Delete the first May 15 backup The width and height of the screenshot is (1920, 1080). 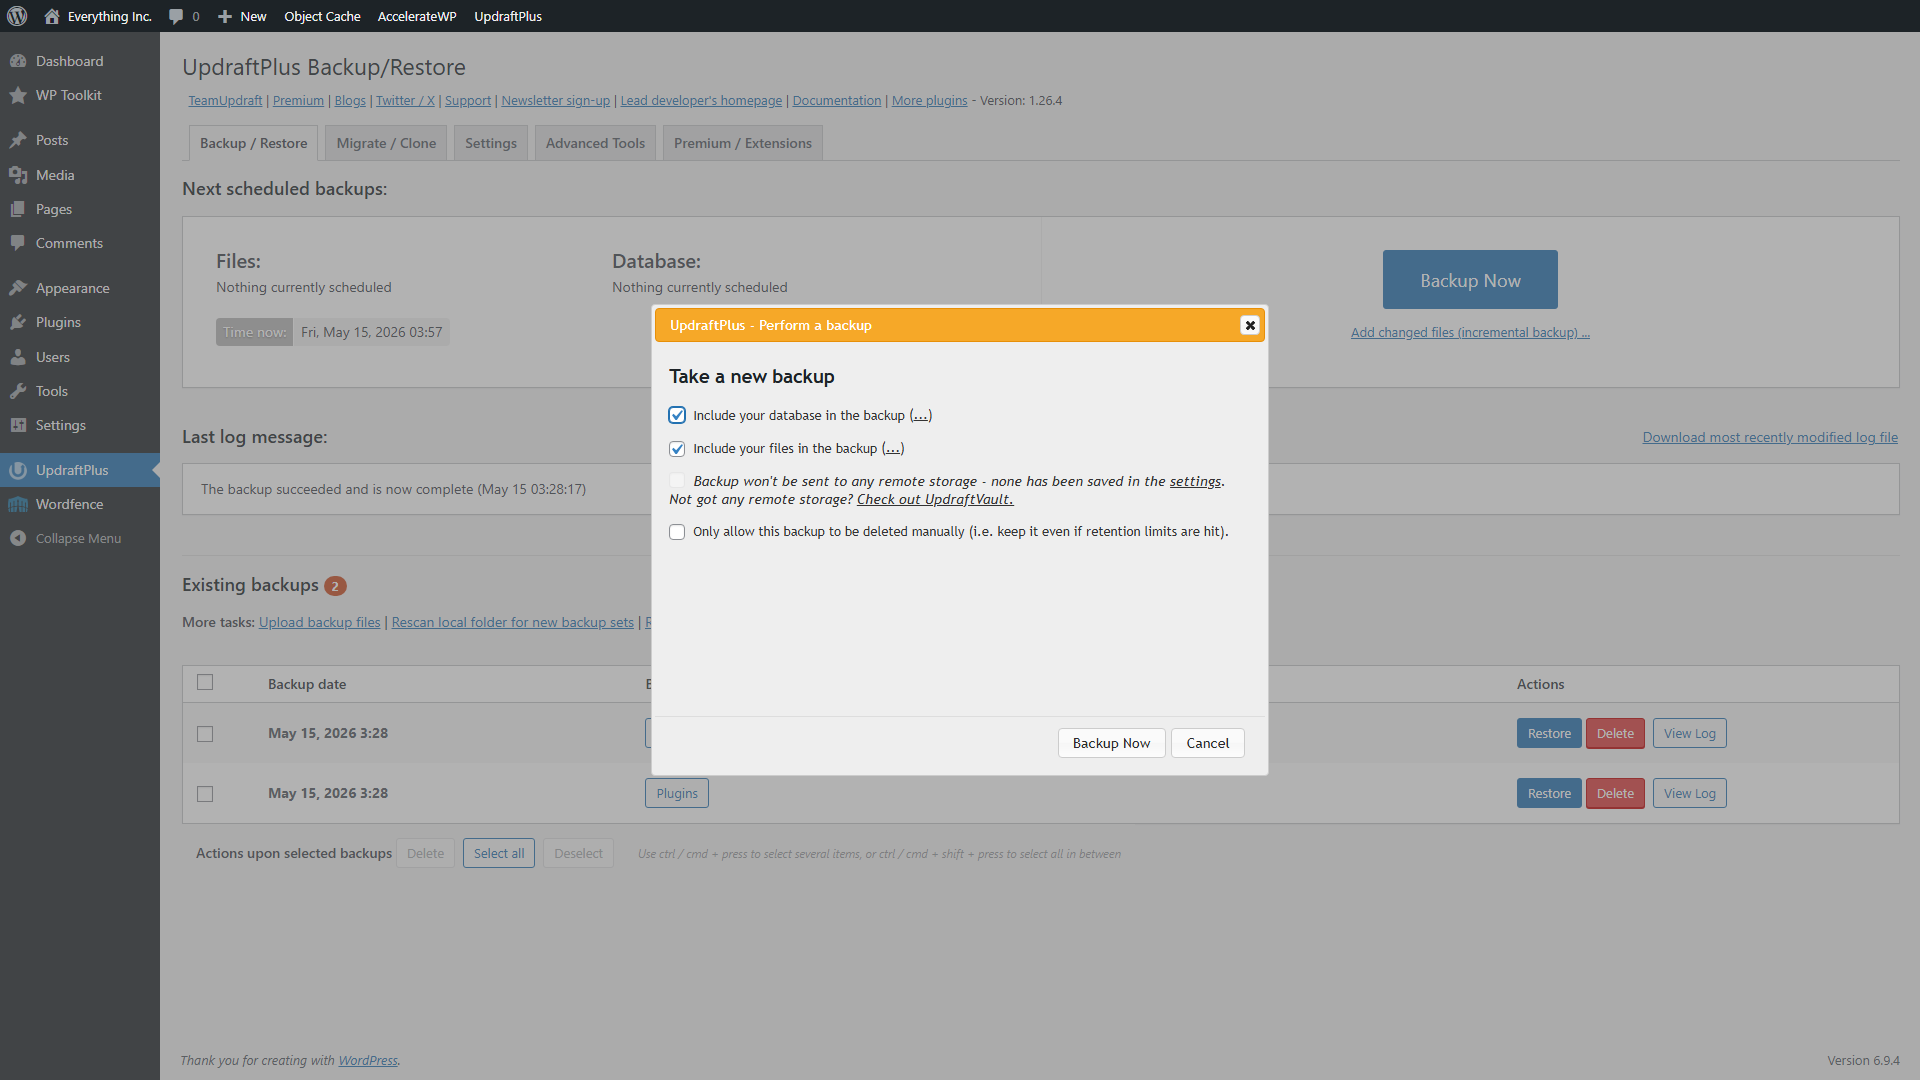click(x=1615, y=733)
